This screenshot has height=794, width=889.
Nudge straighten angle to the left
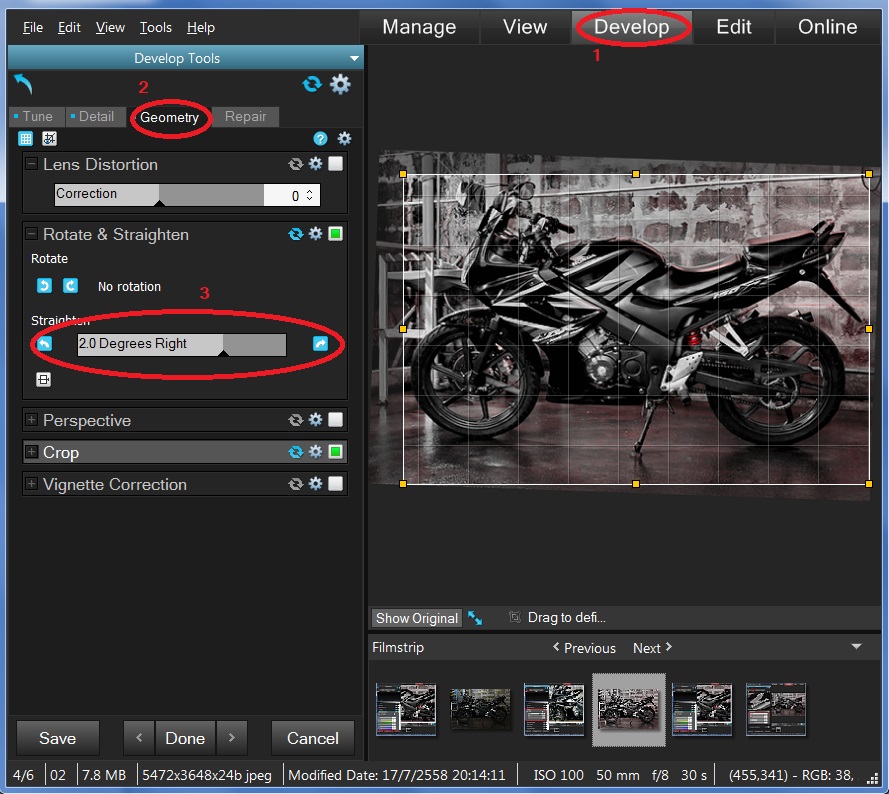point(44,344)
